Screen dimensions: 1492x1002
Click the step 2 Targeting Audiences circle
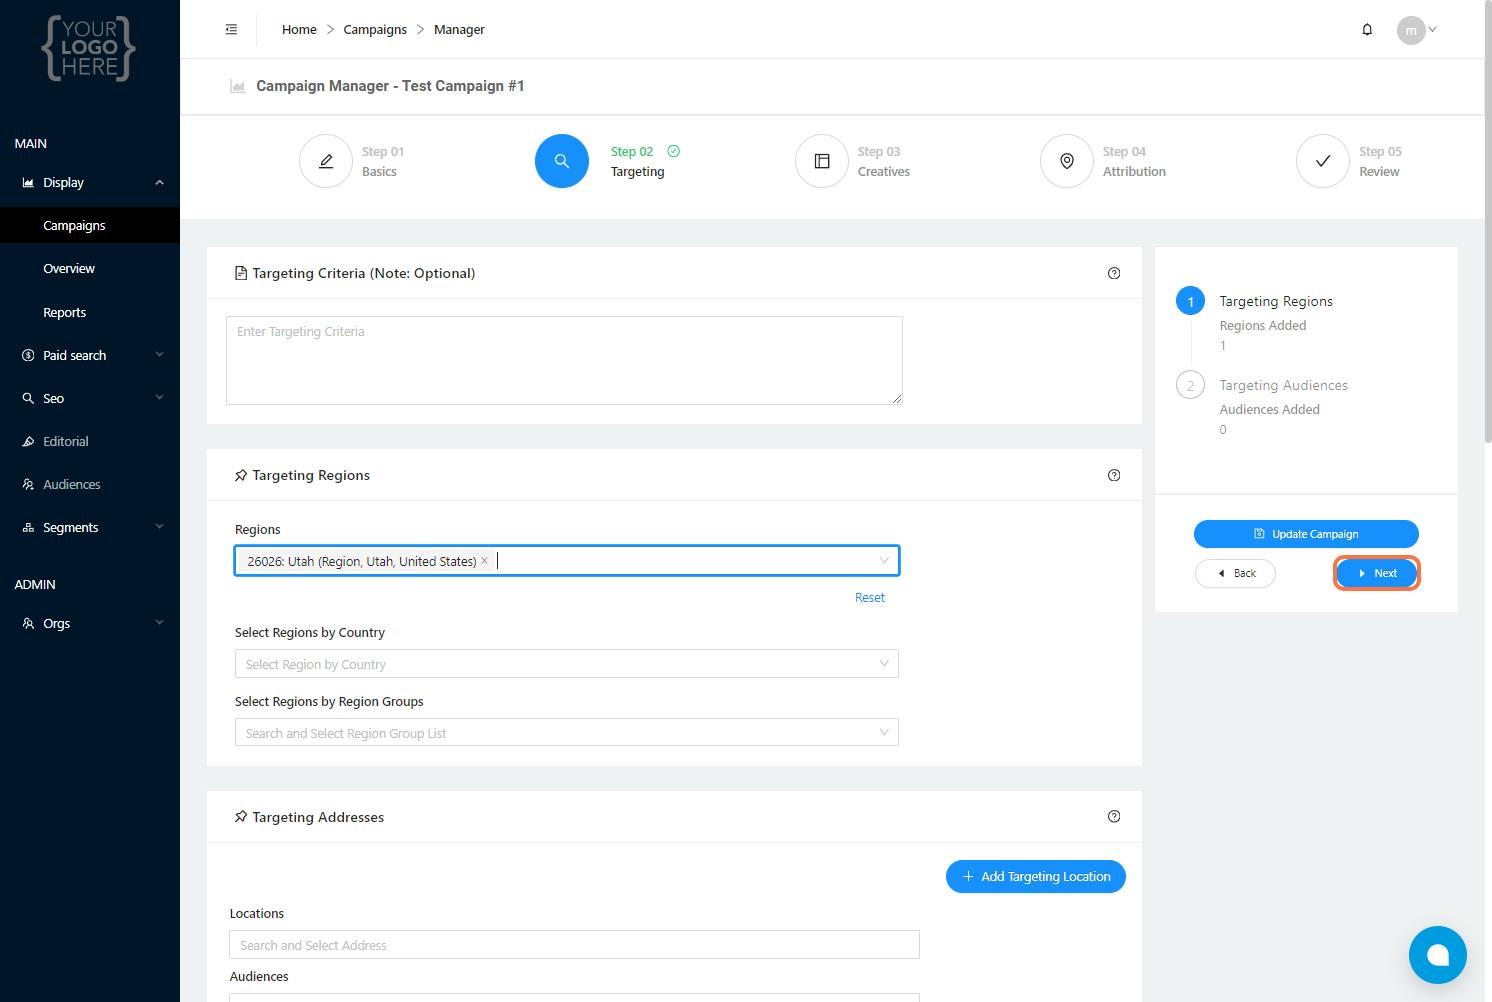point(1190,385)
